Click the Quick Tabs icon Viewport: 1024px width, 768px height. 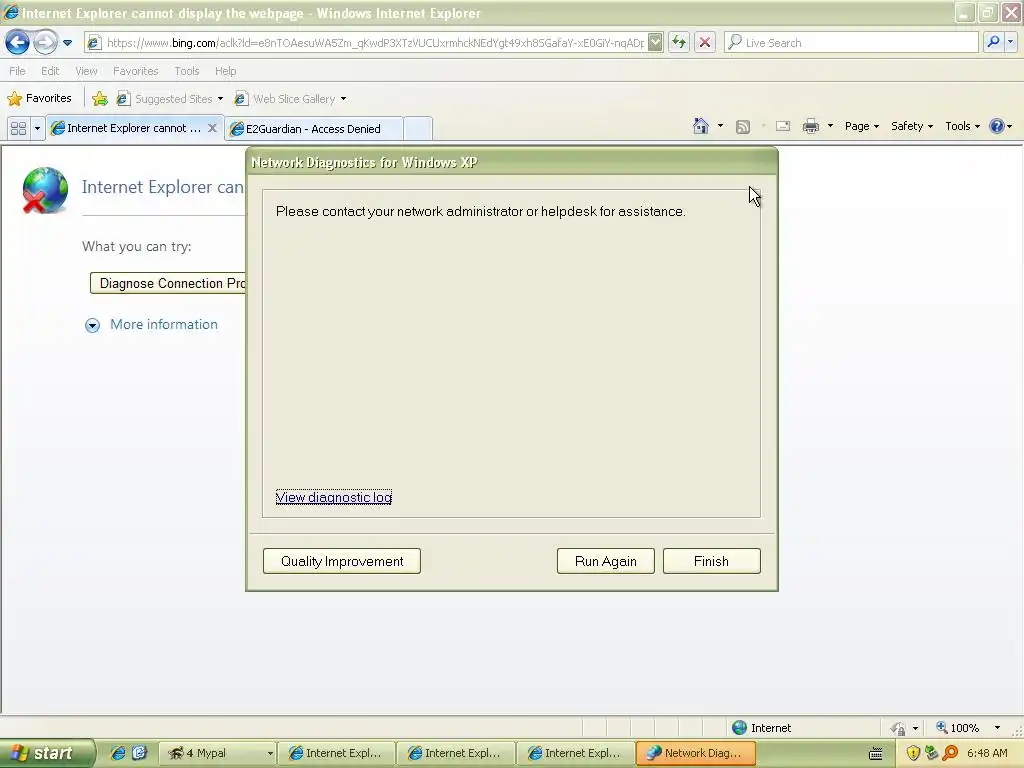(x=18, y=129)
